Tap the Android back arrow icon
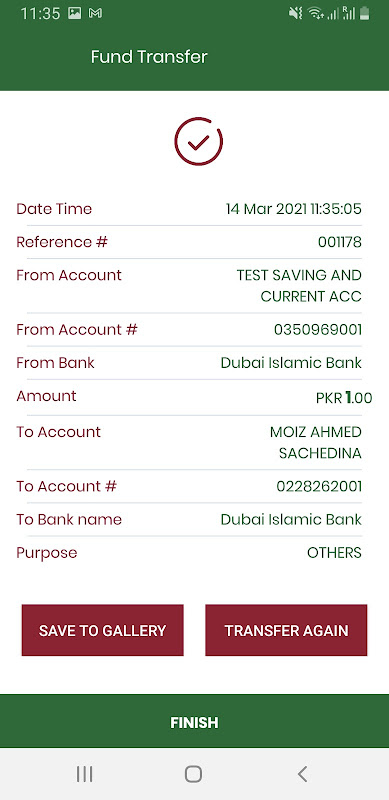This screenshot has width=389, height=800. (x=302, y=774)
